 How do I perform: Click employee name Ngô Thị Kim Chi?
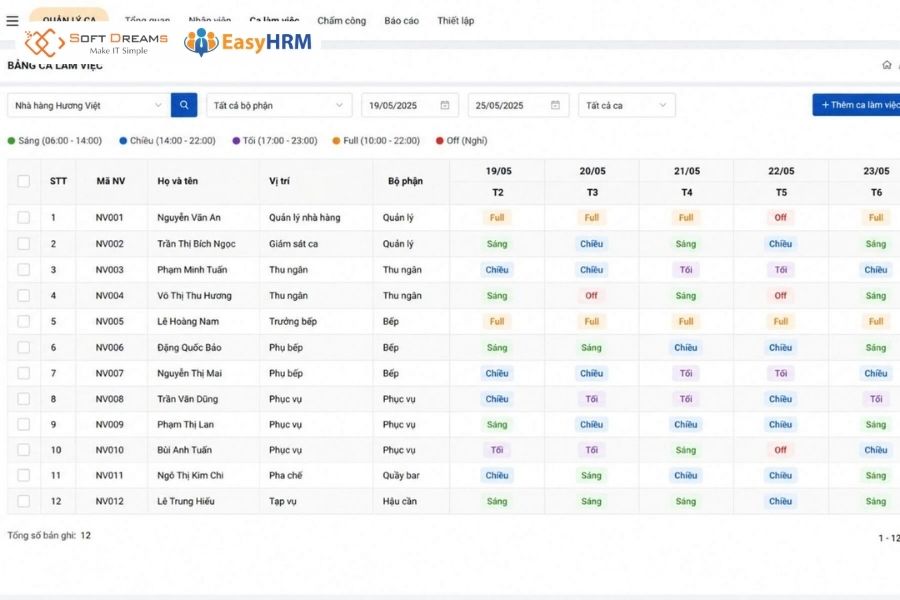pyautogui.click(x=191, y=475)
